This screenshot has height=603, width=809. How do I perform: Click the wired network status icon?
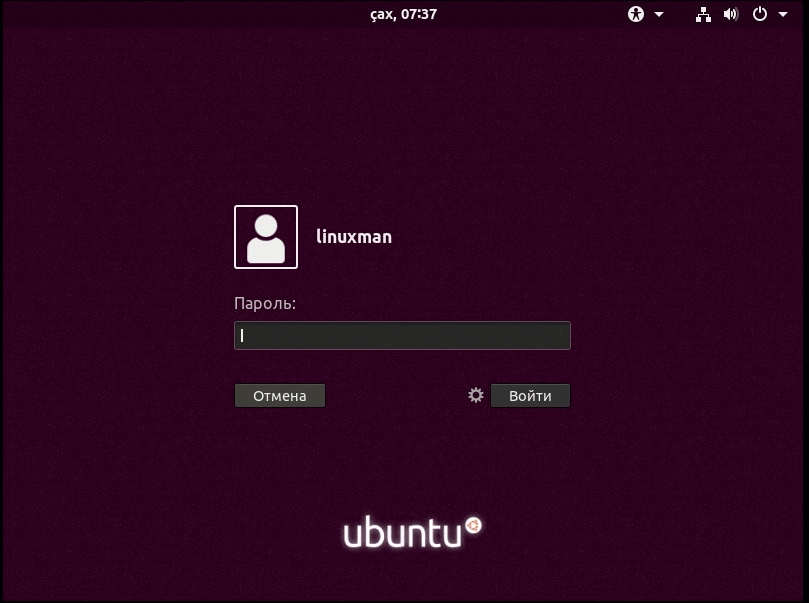pos(703,14)
